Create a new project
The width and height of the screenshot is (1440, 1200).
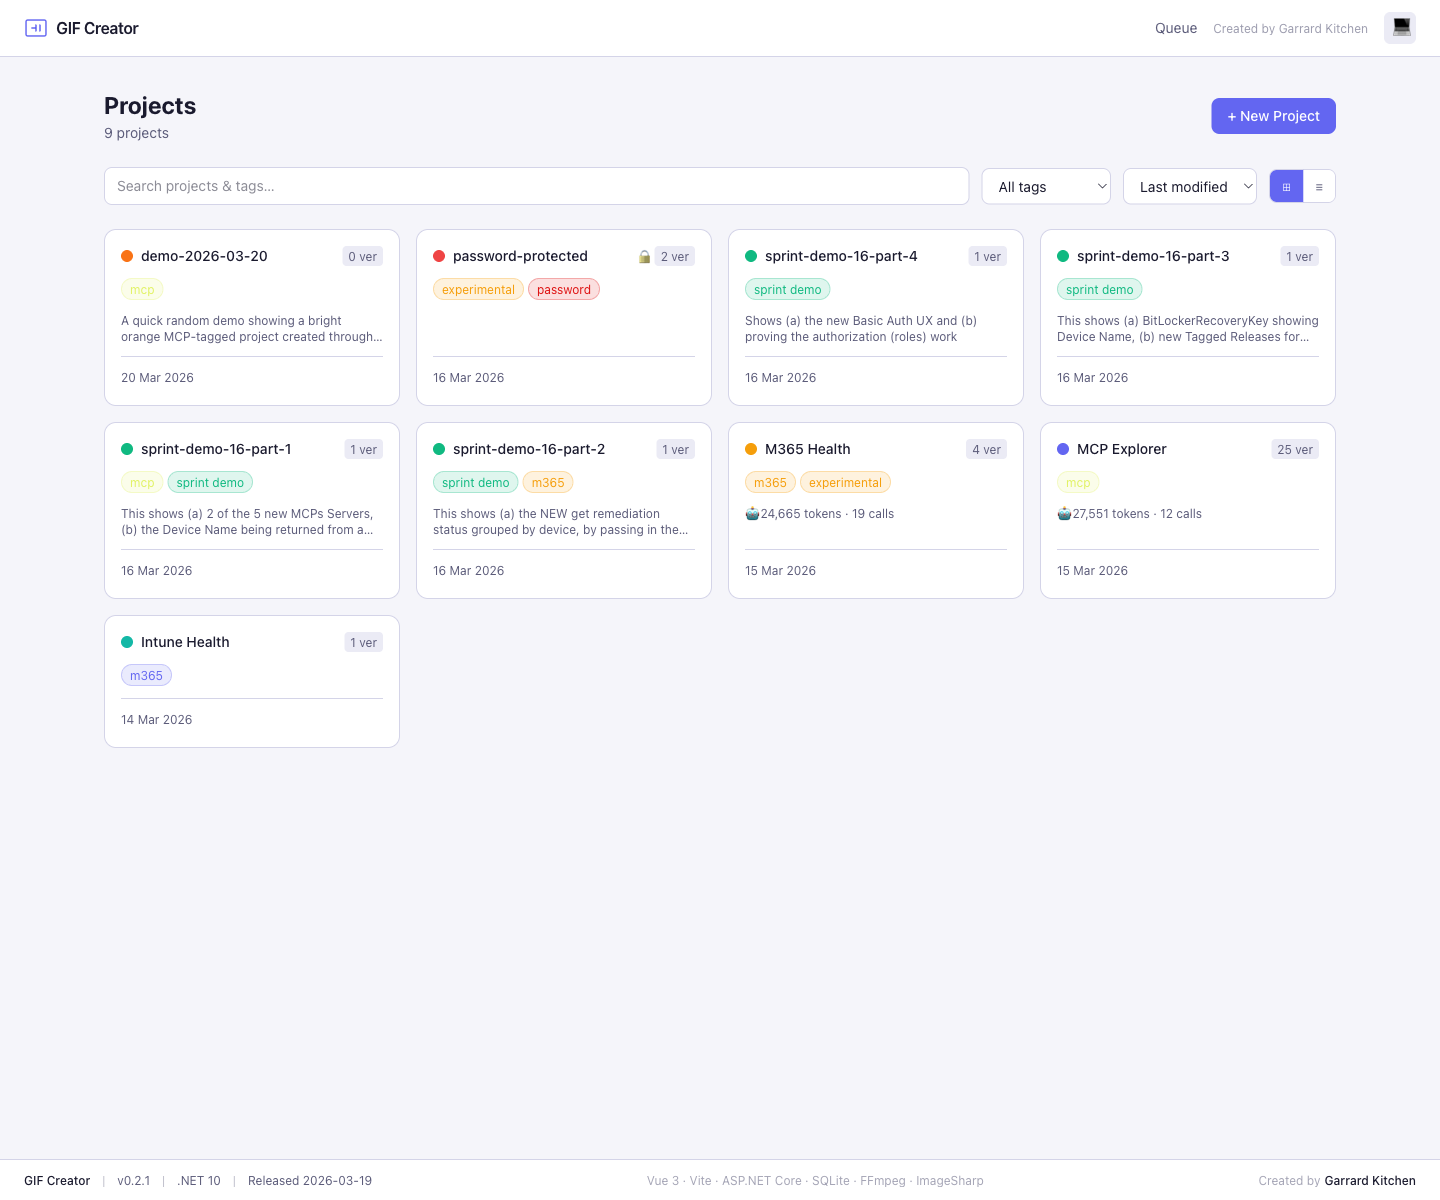point(1273,116)
